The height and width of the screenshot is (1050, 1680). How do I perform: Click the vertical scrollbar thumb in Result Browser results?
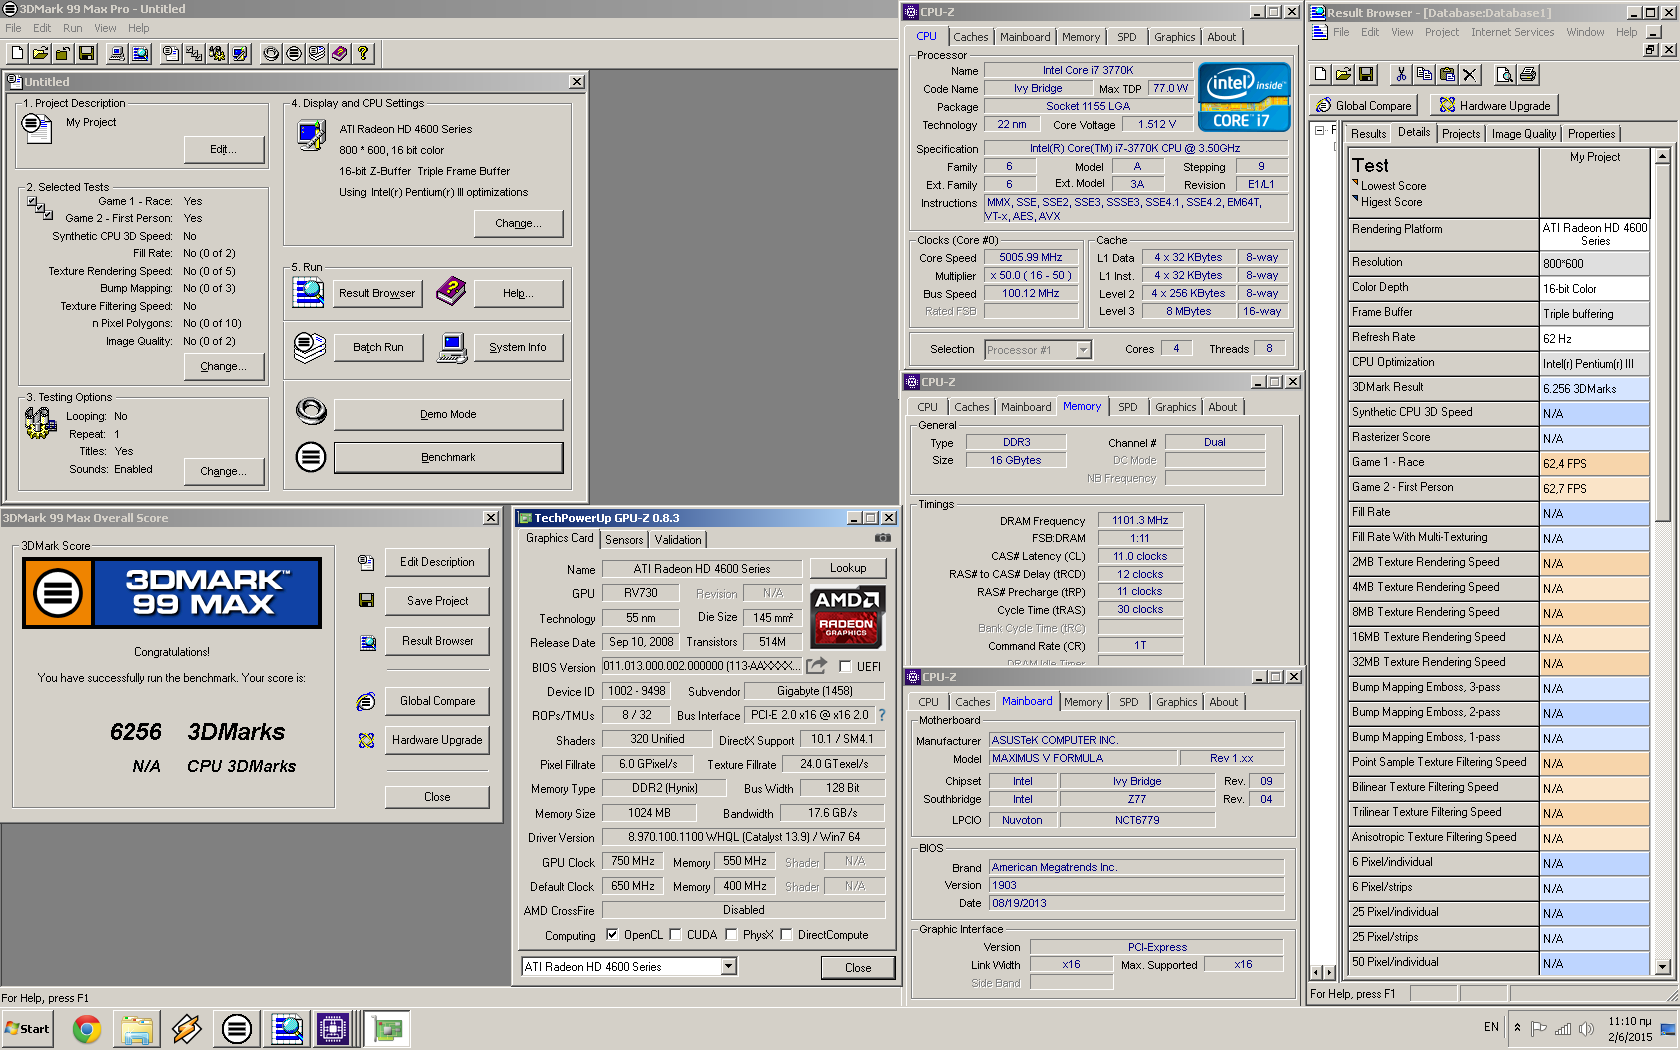(x=1662, y=343)
